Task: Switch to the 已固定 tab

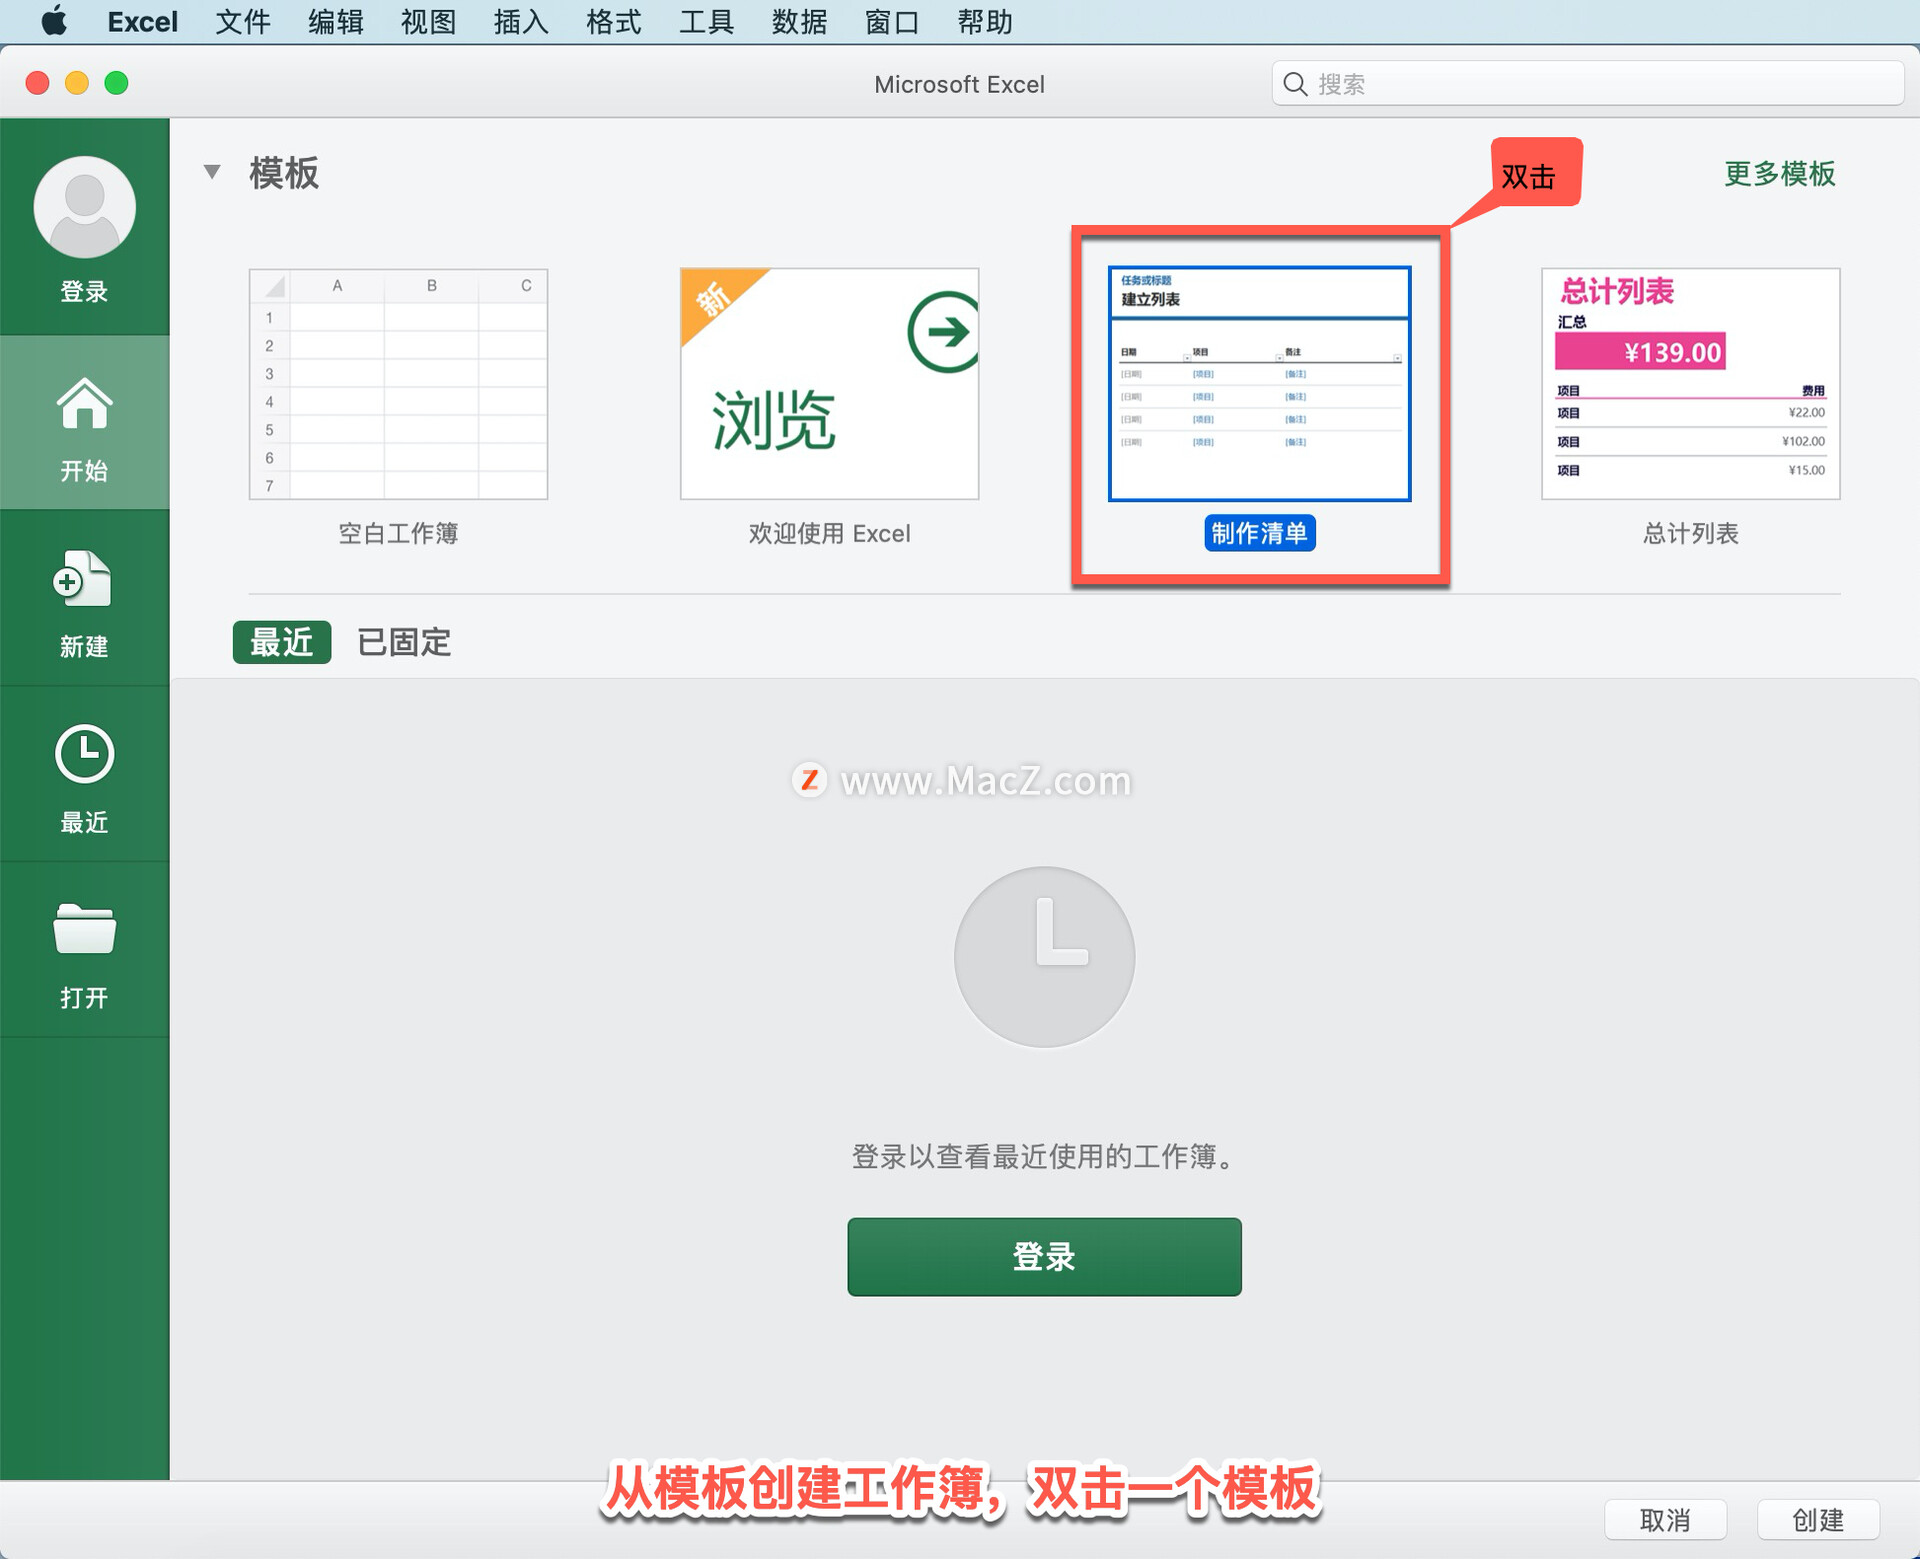Action: (x=404, y=642)
